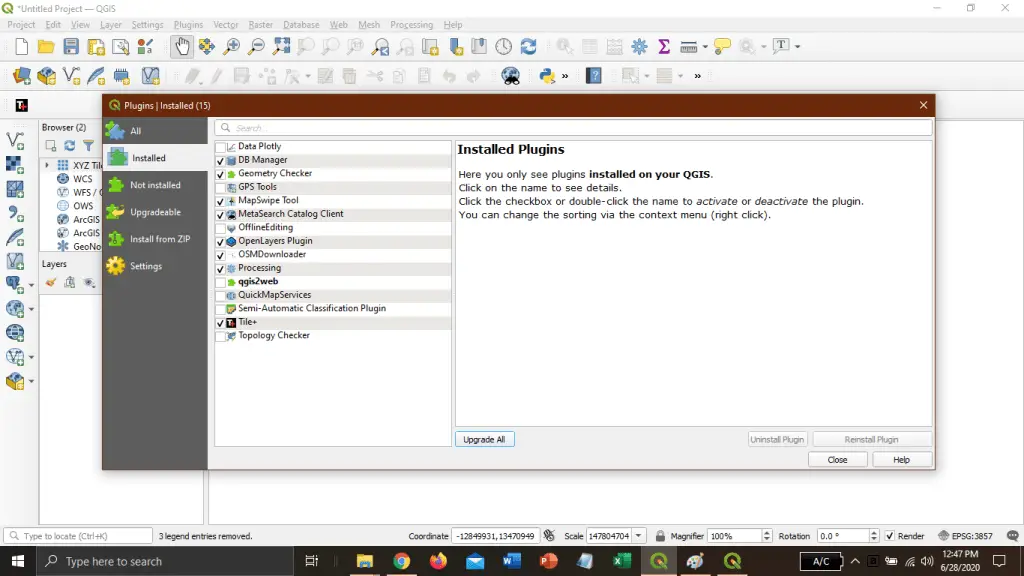This screenshot has width=1024, height=576.
Task: Create a new project from the toolbar
Action: point(22,46)
